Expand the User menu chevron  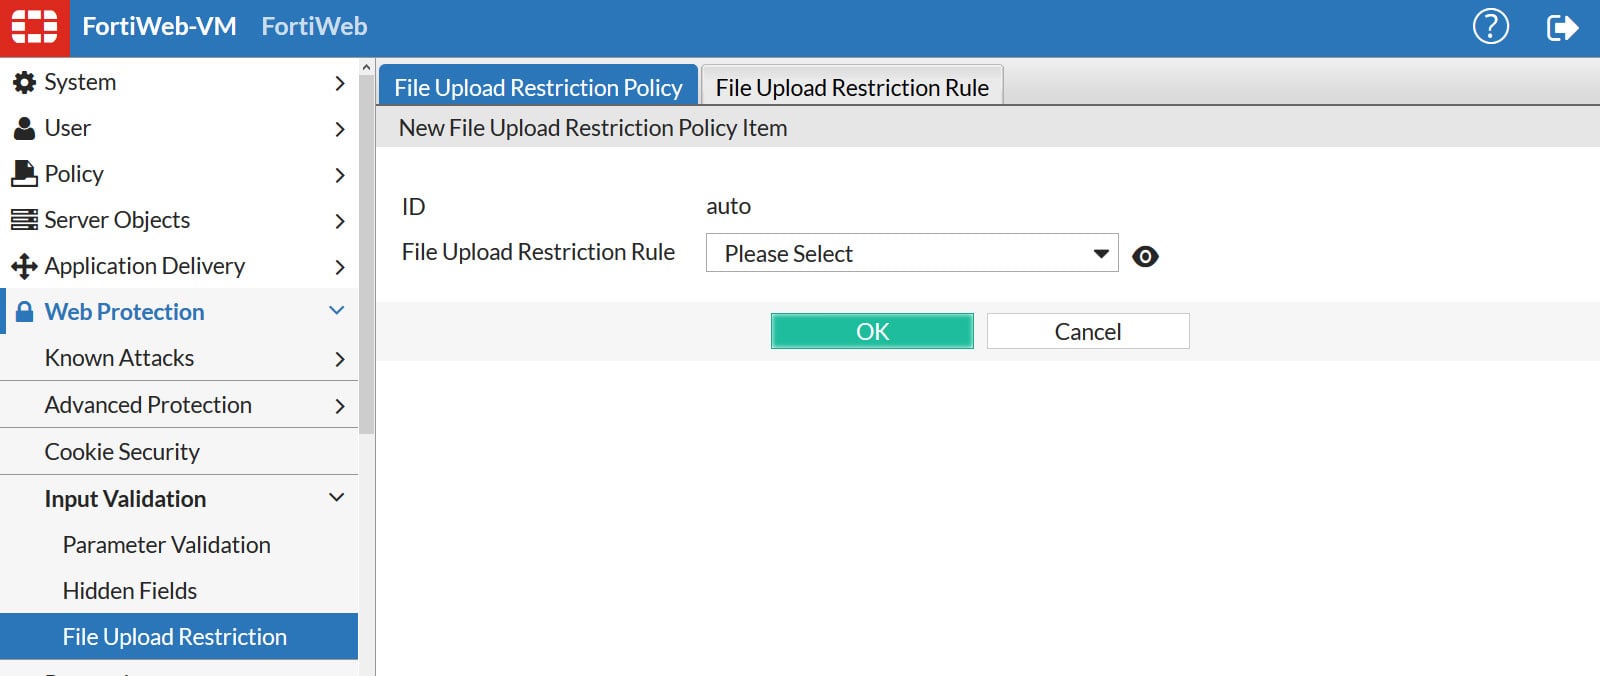pos(340,129)
